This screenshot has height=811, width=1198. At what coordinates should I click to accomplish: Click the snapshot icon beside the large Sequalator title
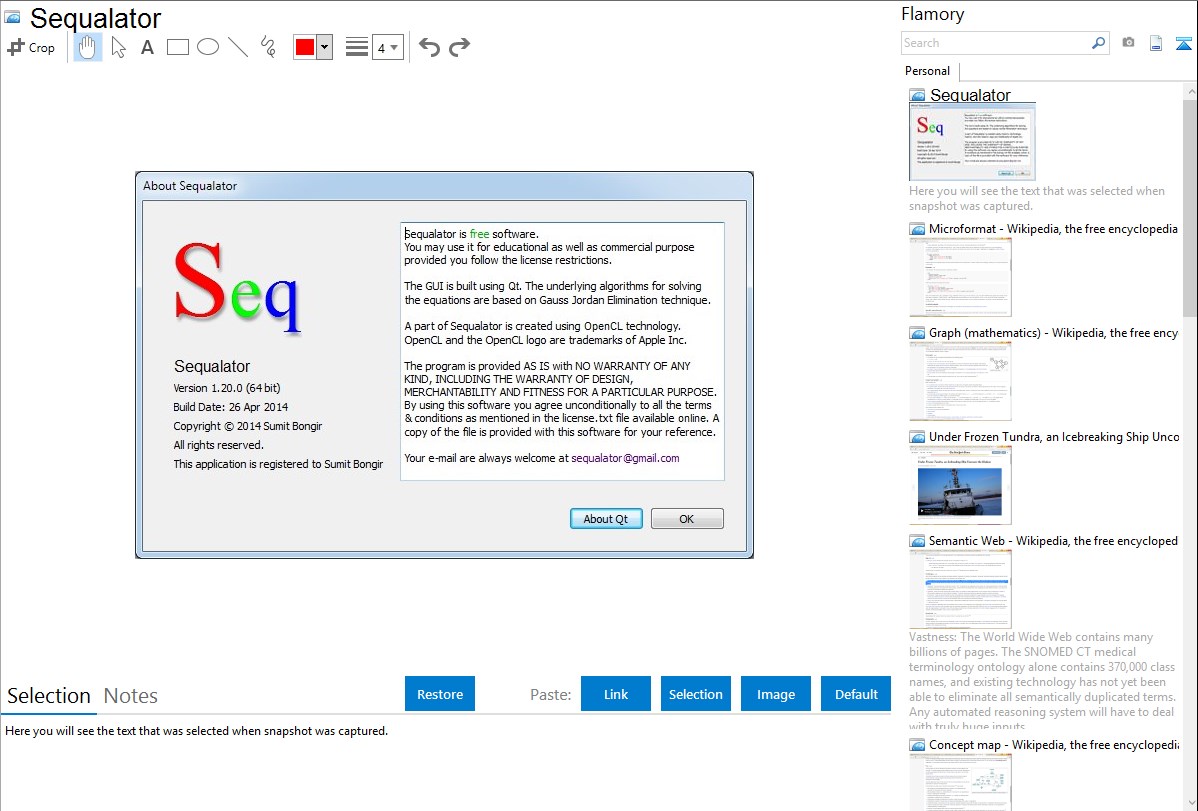(x=12, y=18)
